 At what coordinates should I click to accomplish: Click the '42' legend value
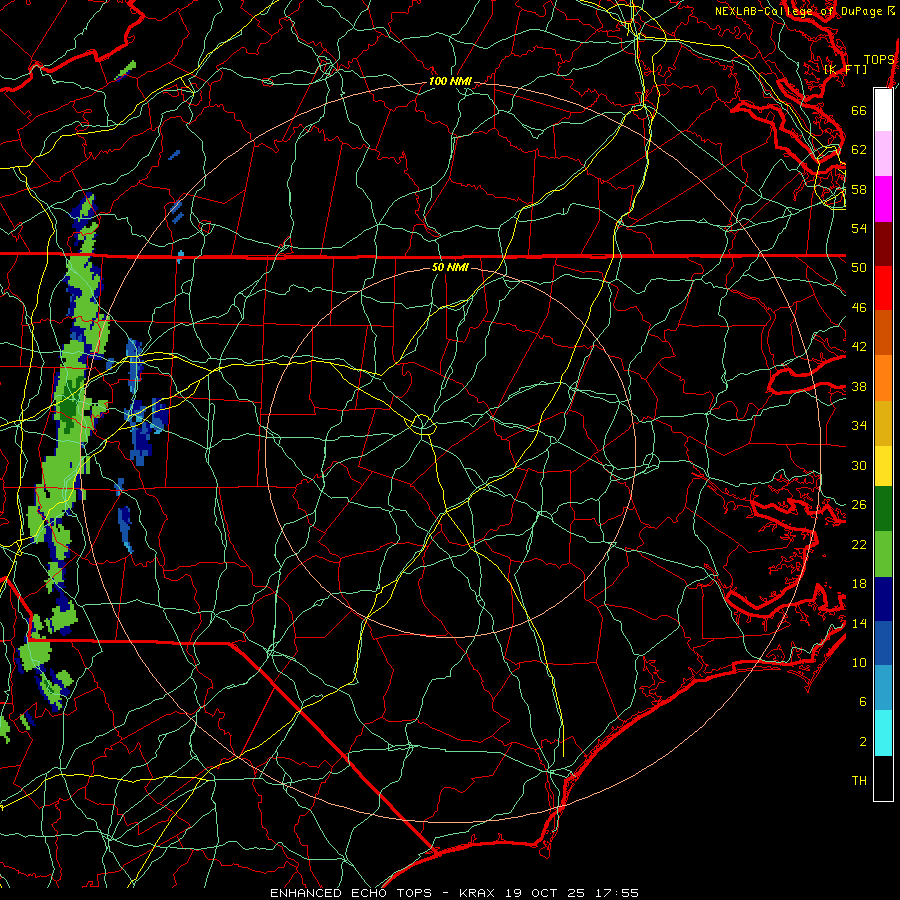click(x=859, y=347)
